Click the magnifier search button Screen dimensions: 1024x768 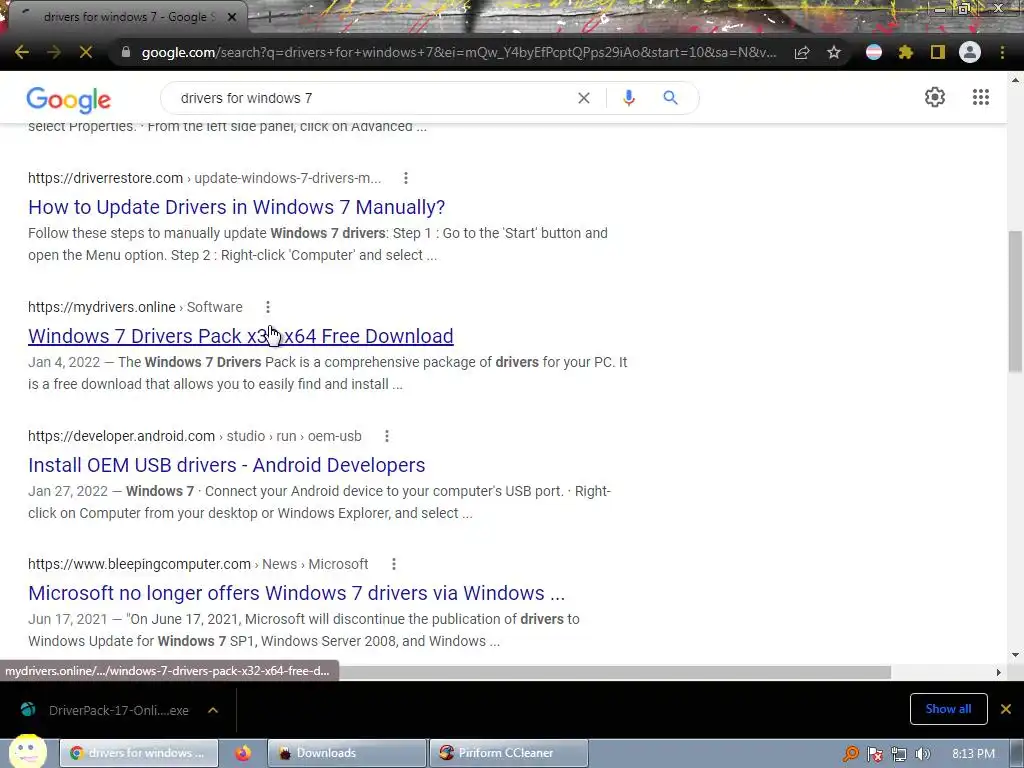[x=670, y=98]
